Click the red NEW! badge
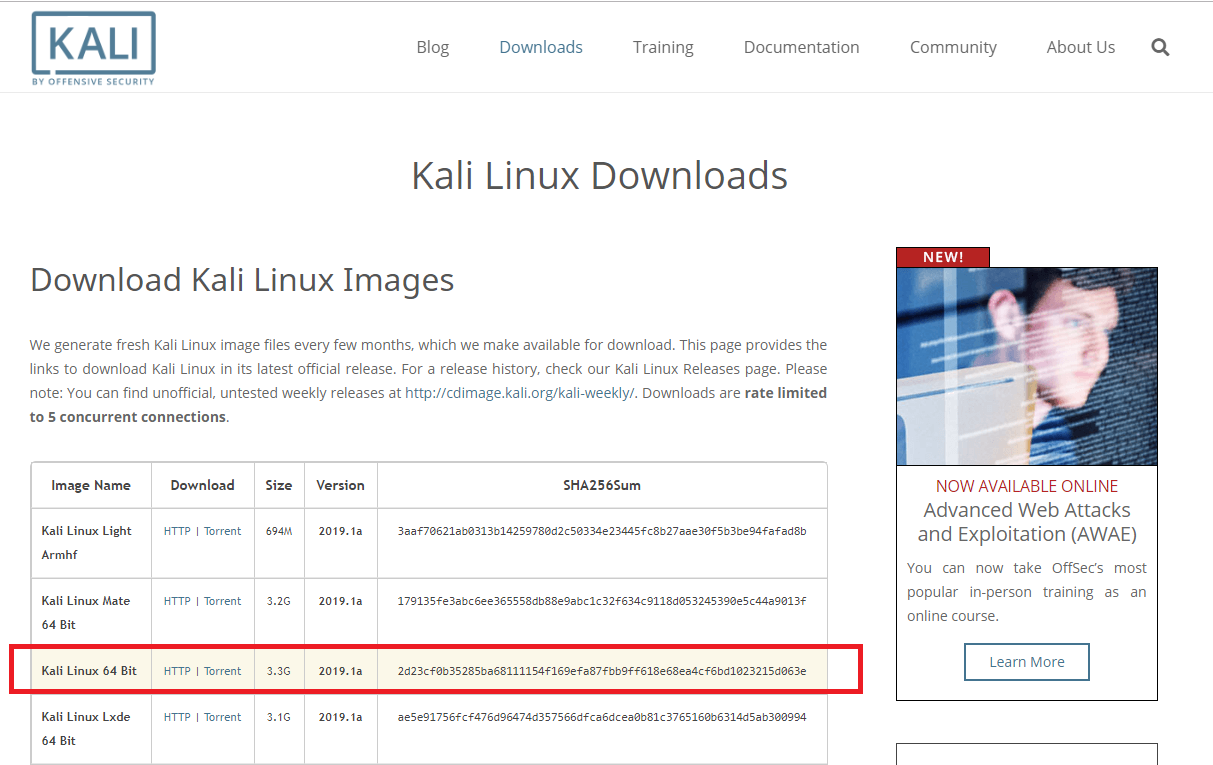 tap(943, 257)
